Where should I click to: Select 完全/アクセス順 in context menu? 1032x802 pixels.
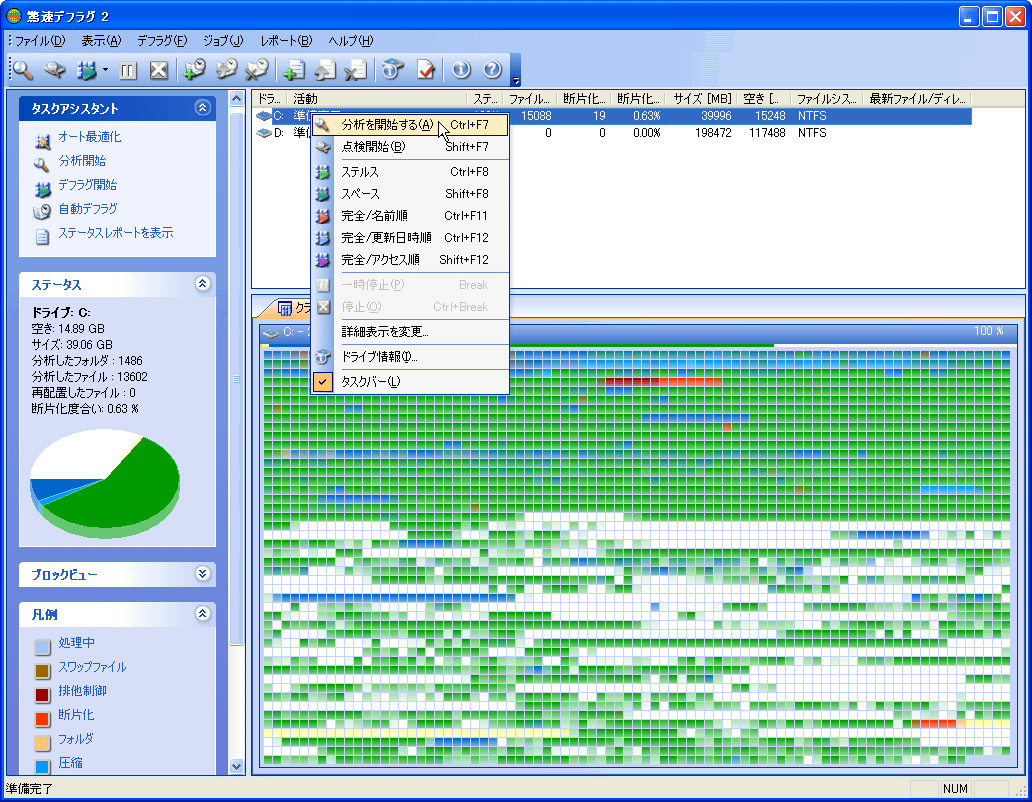(x=409, y=260)
